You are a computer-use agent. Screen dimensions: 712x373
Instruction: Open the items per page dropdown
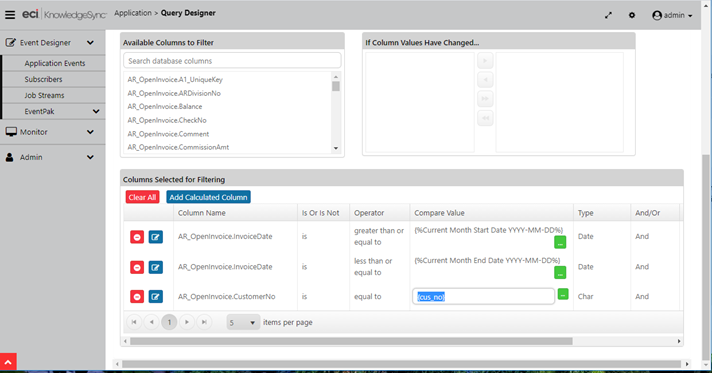(x=243, y=323)
